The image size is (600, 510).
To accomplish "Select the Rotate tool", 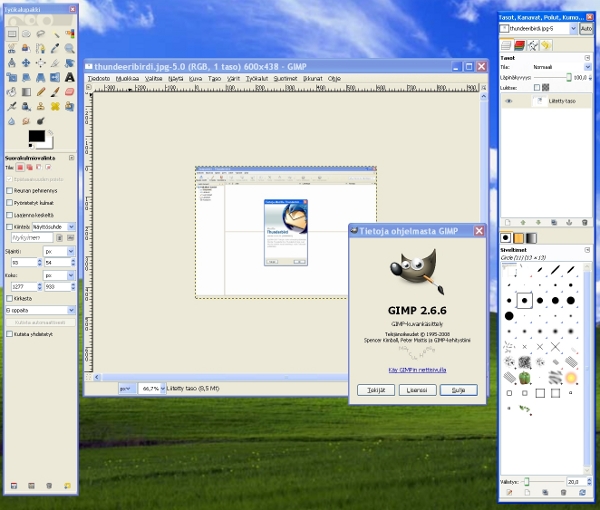I will pyautogui.click(x=69, y=63).
